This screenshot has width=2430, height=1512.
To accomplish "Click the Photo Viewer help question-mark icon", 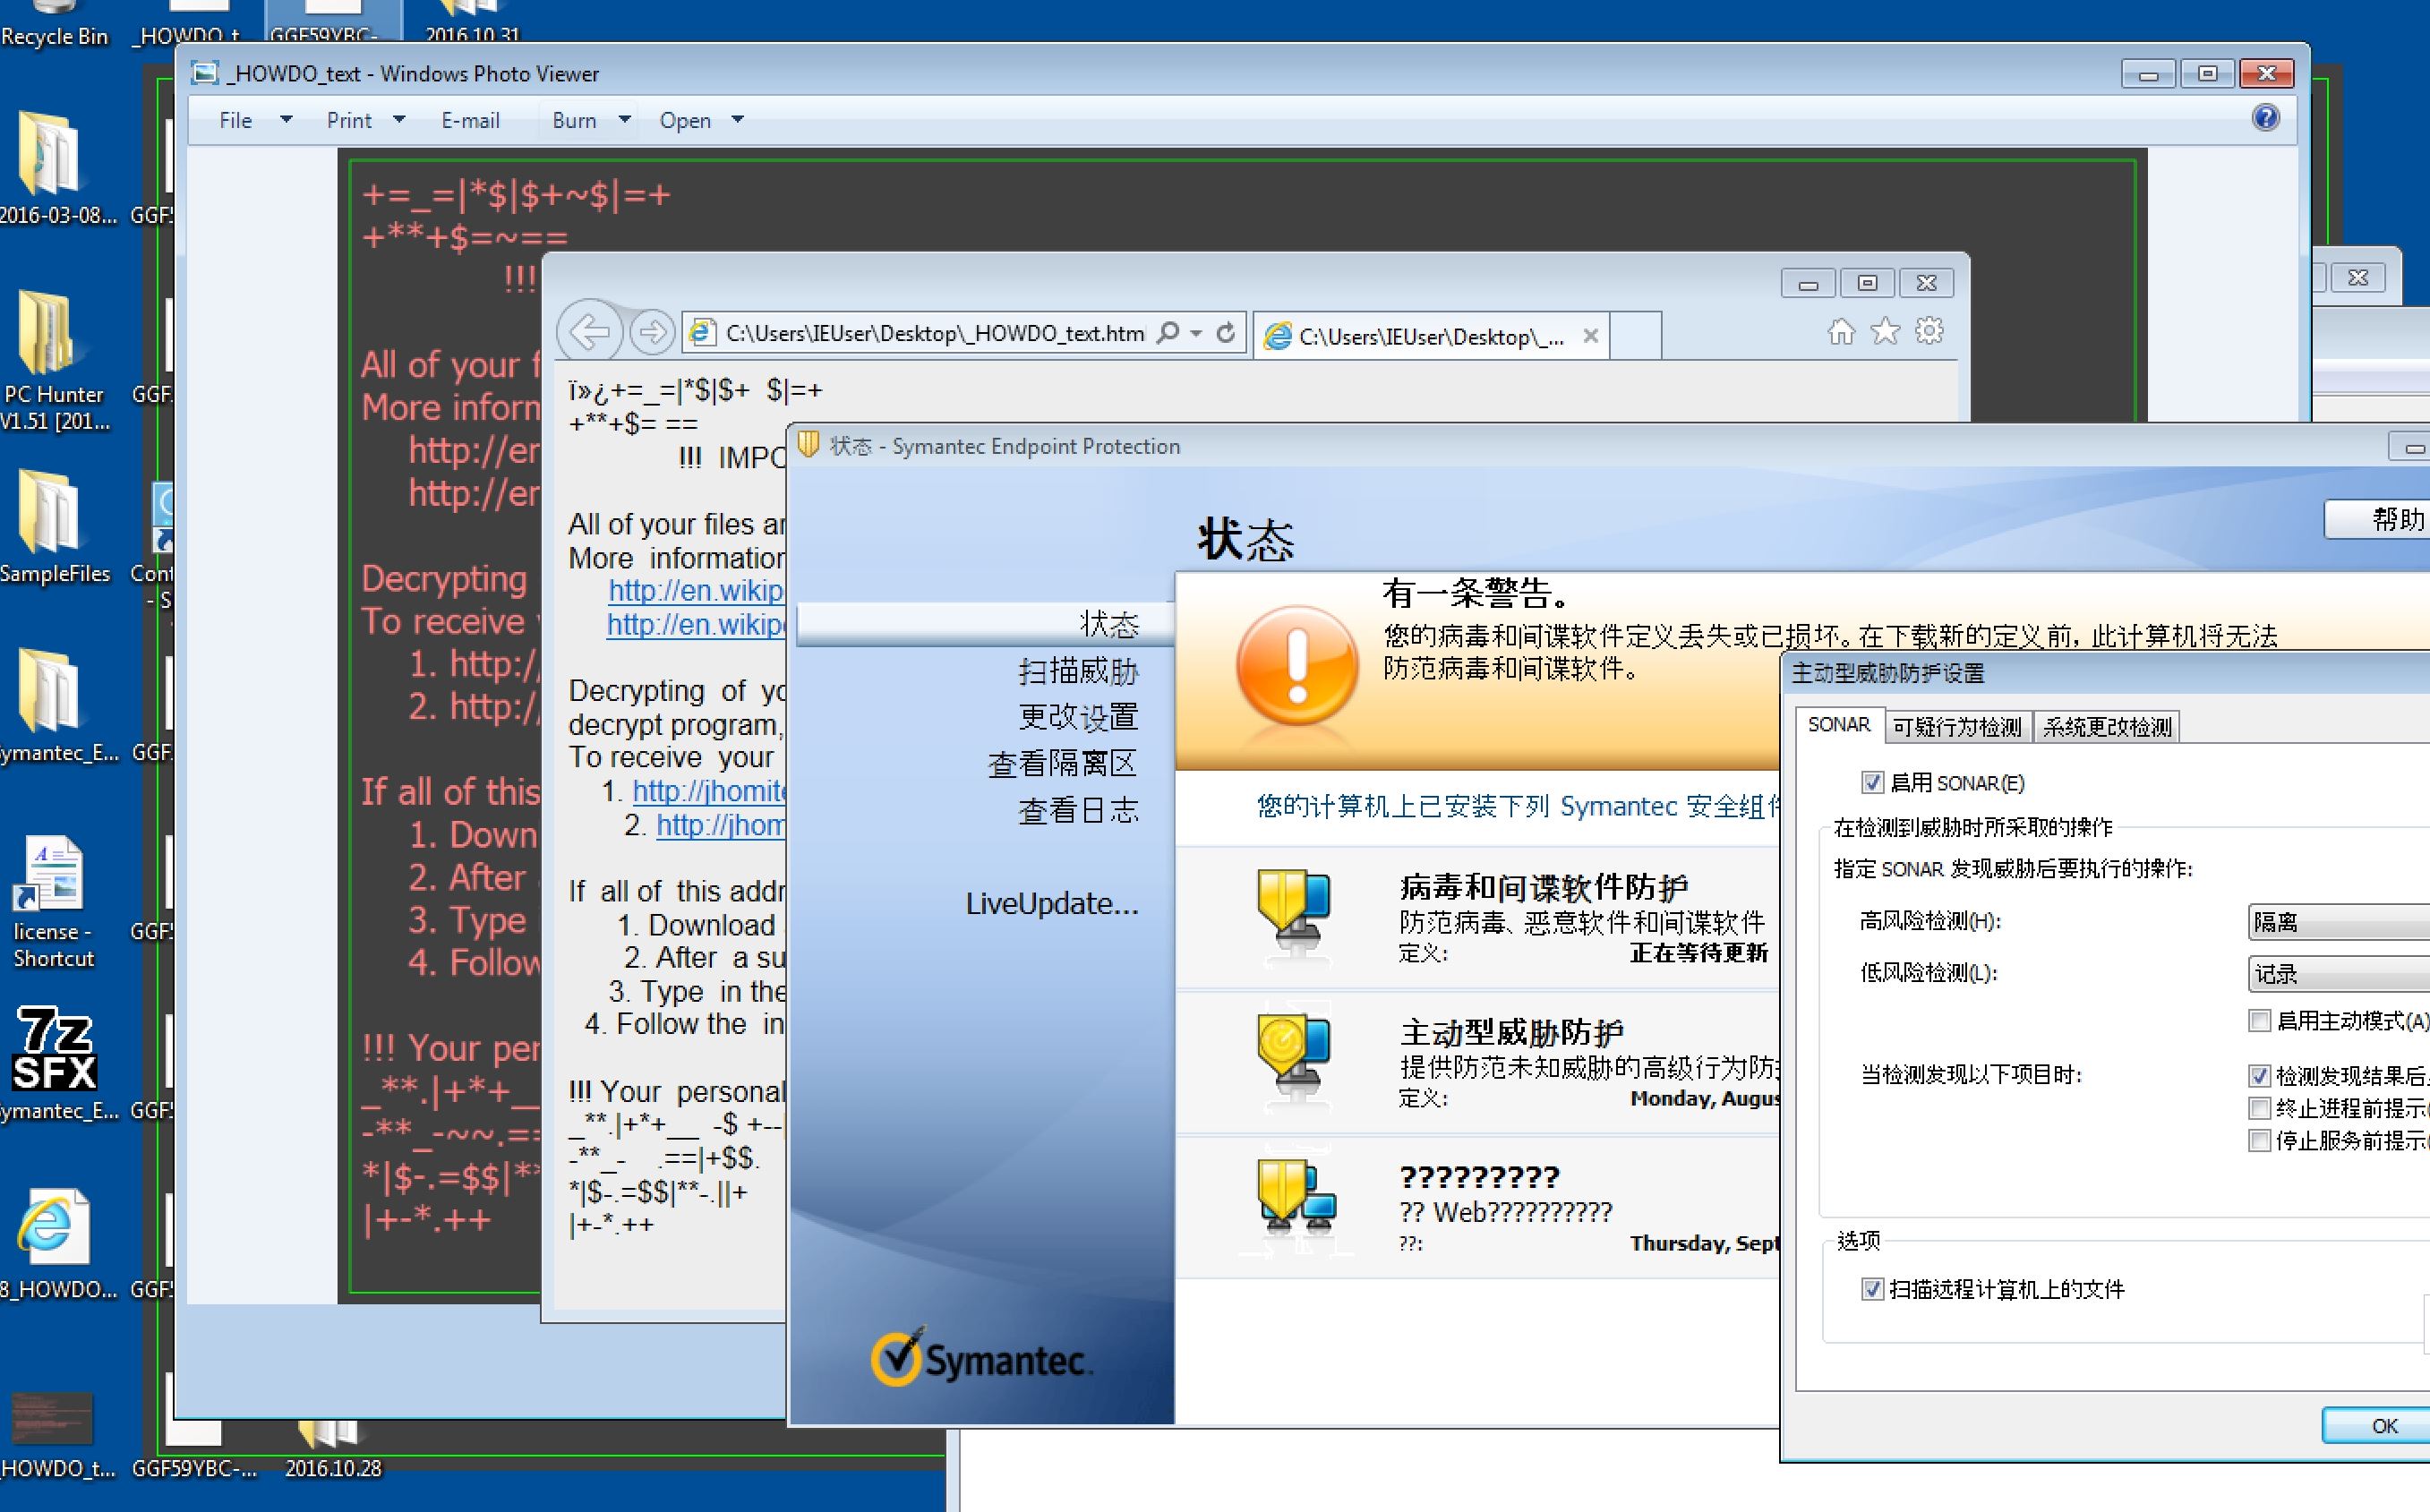I will (x=2265, y=119).
